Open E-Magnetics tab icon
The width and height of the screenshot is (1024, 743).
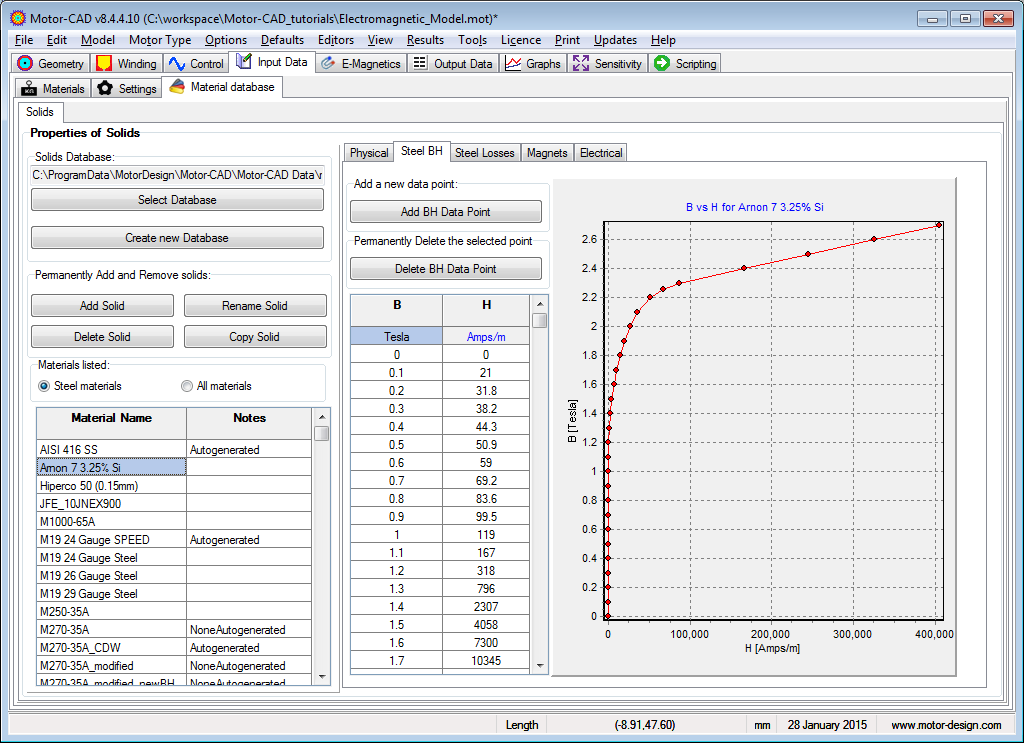pos(328,63)
